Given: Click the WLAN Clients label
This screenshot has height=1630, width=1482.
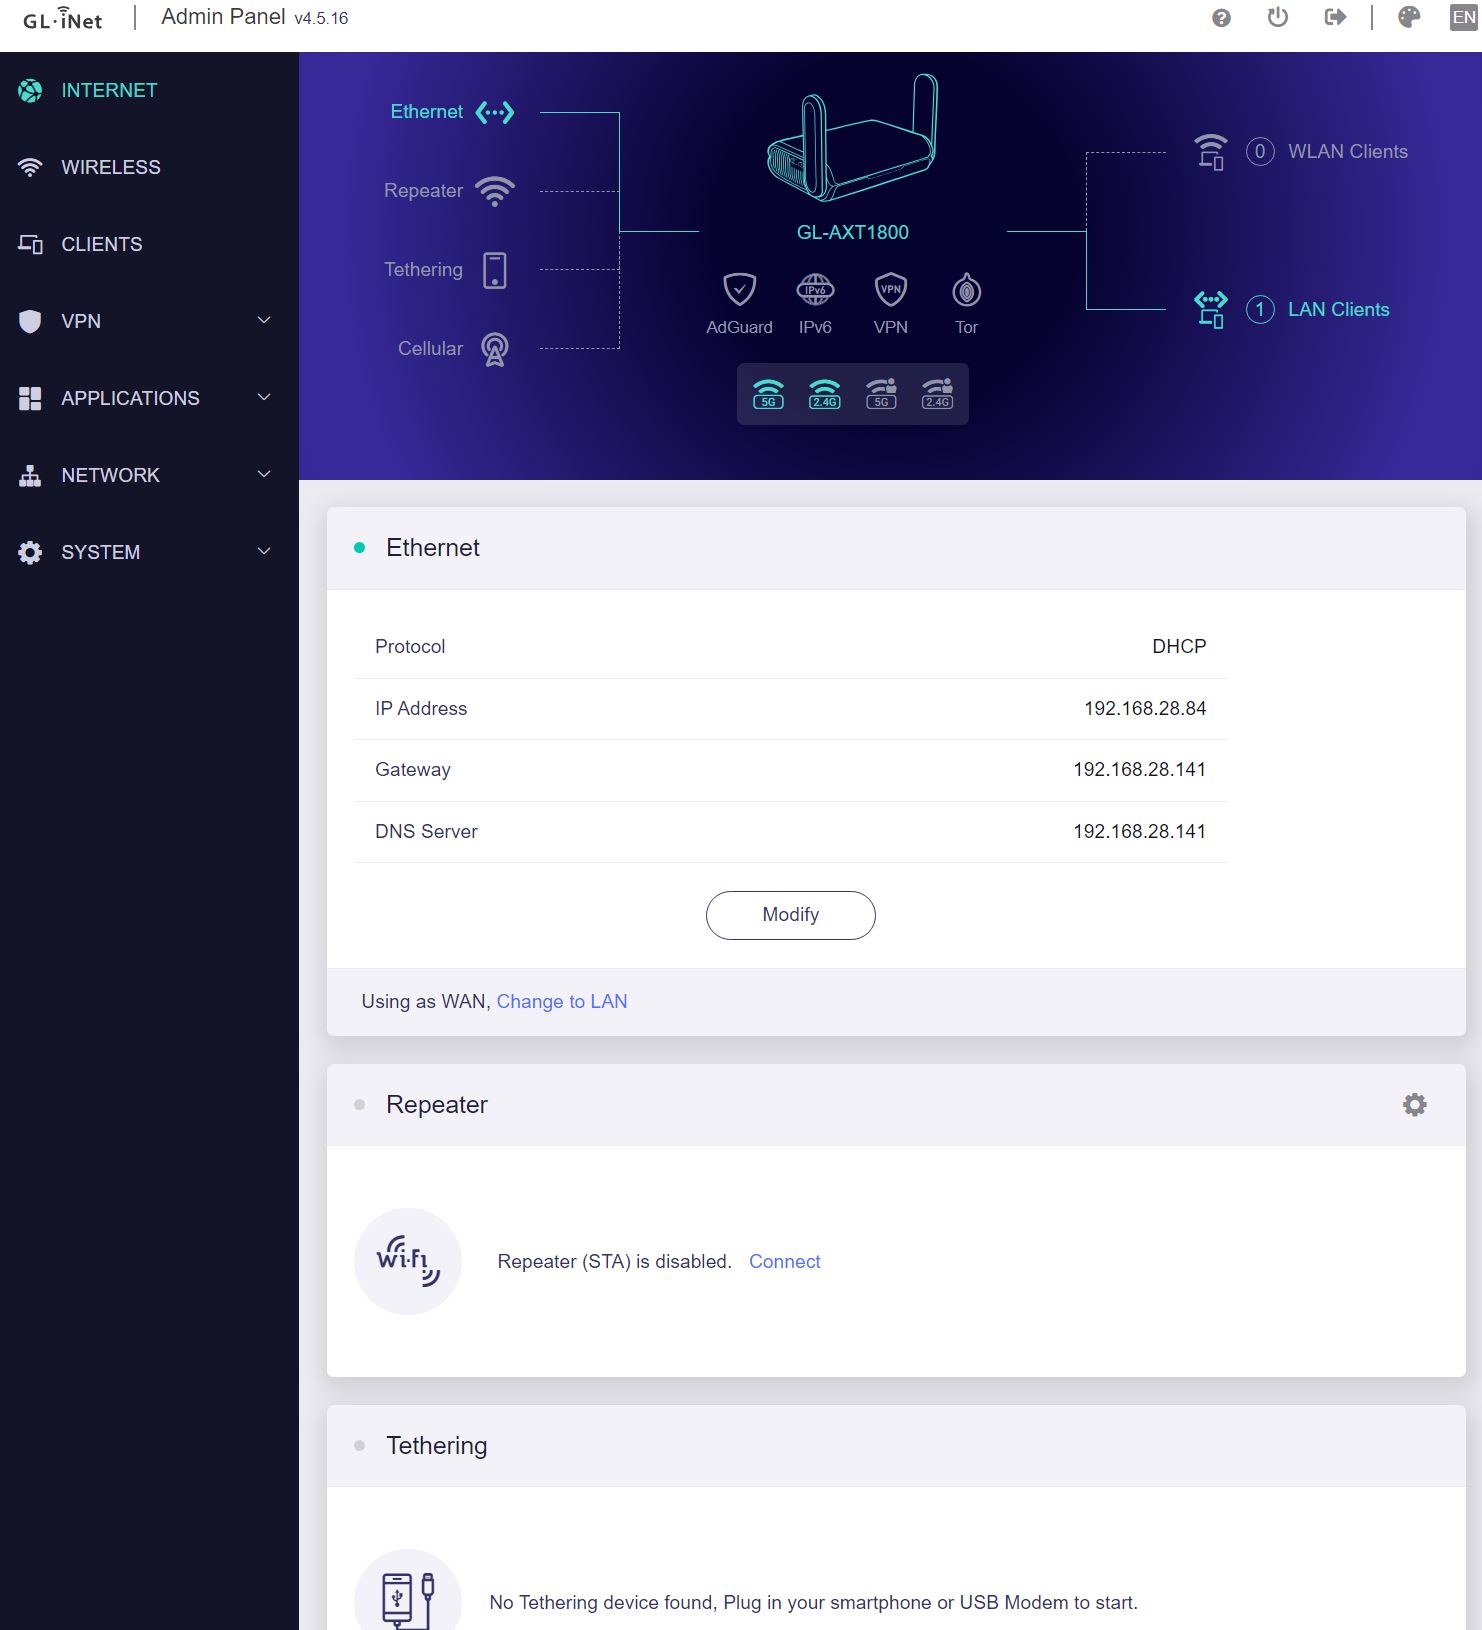Looking at the screenshot, I should (x=1348, y=152).
